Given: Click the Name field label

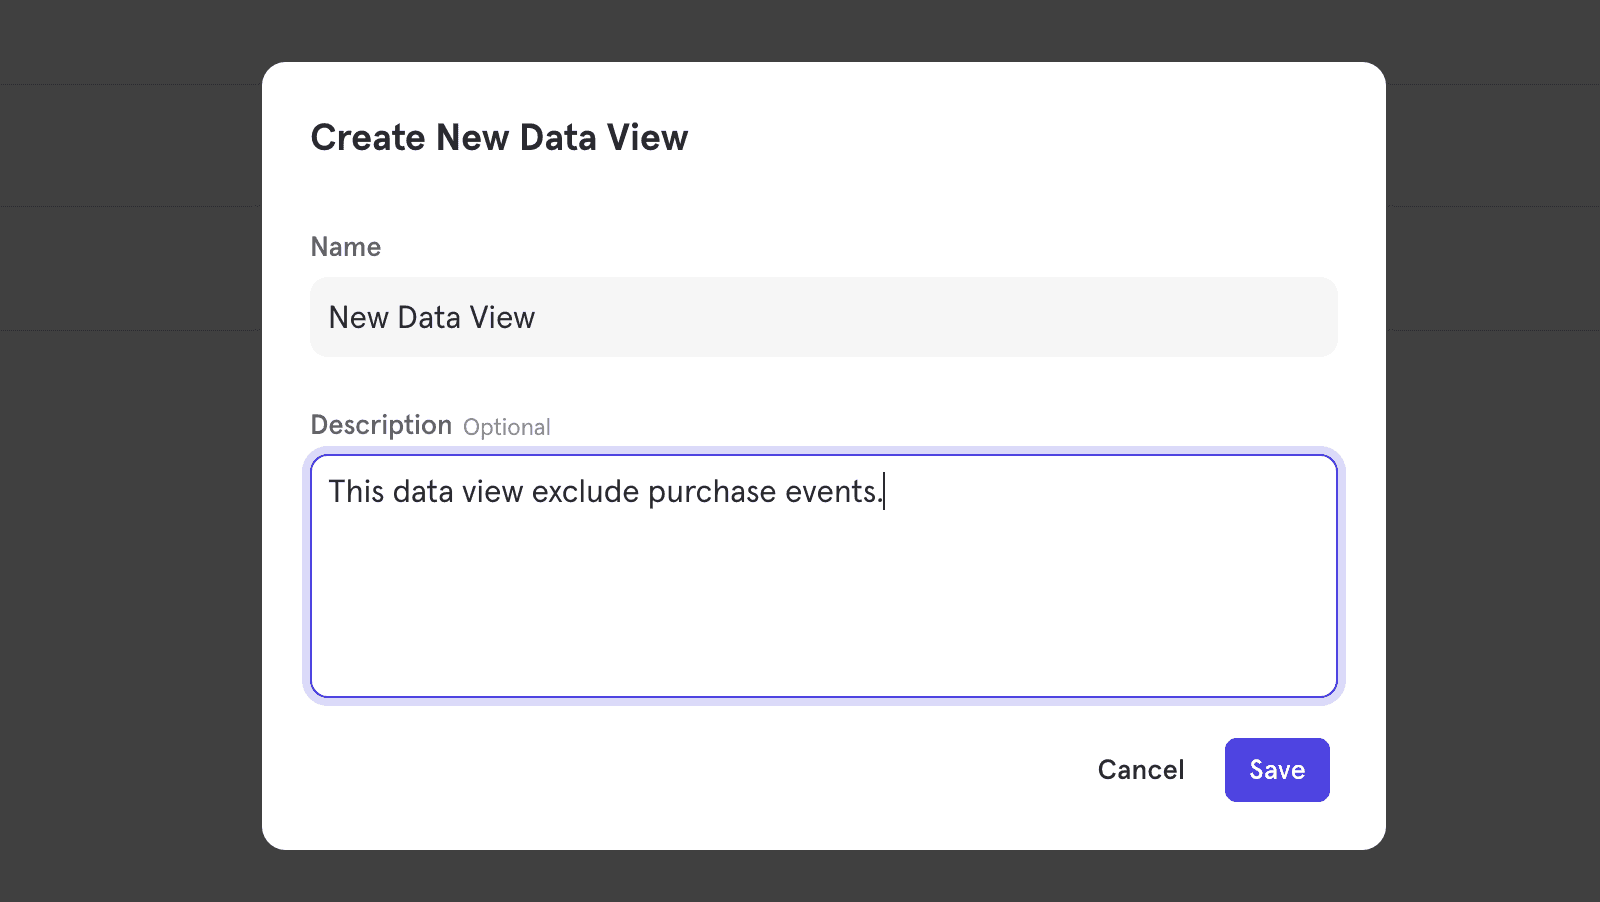Looking at the screenshot, I should (345, 246).
